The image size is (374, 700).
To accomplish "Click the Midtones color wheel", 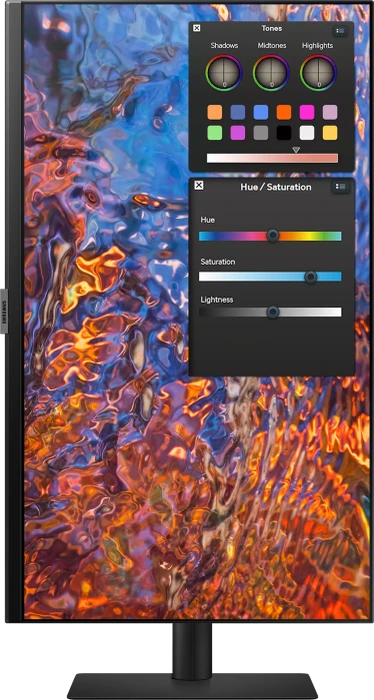I will pyautogui.click(x=271, y=73).
